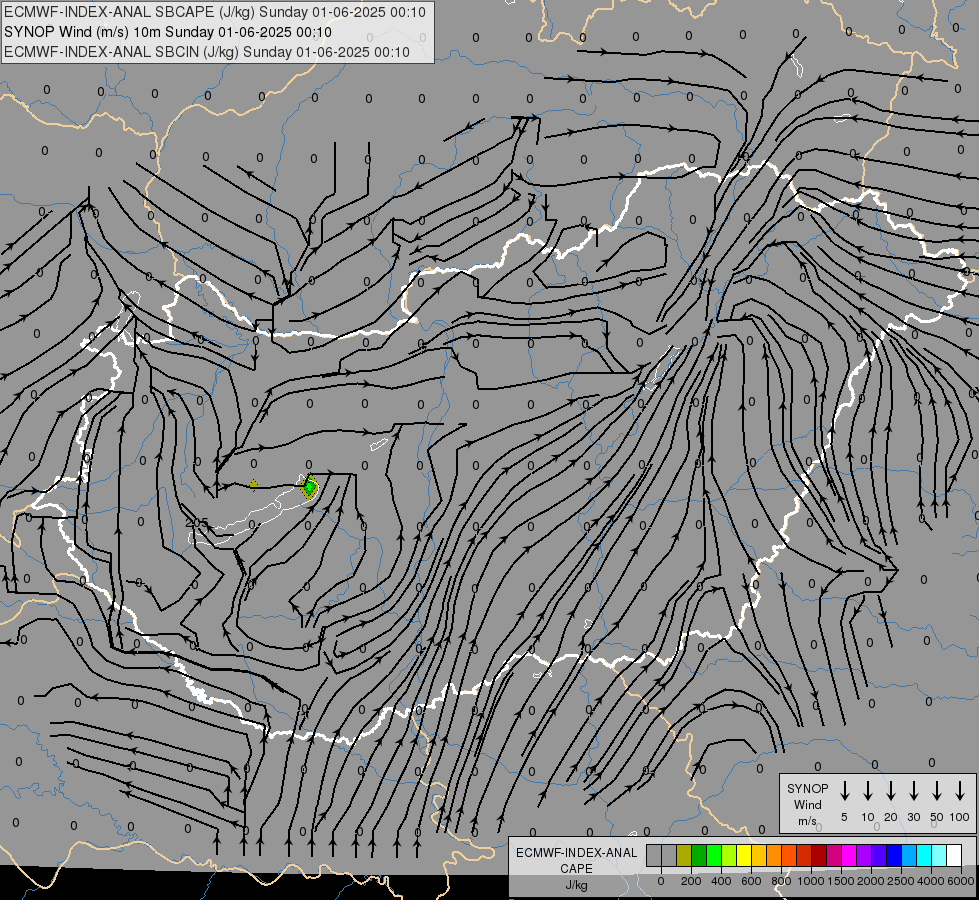Viewport: 979px width, 900px height.
Task: Click the '1000' label on CAPE scale
Action: tap(811, 881)
